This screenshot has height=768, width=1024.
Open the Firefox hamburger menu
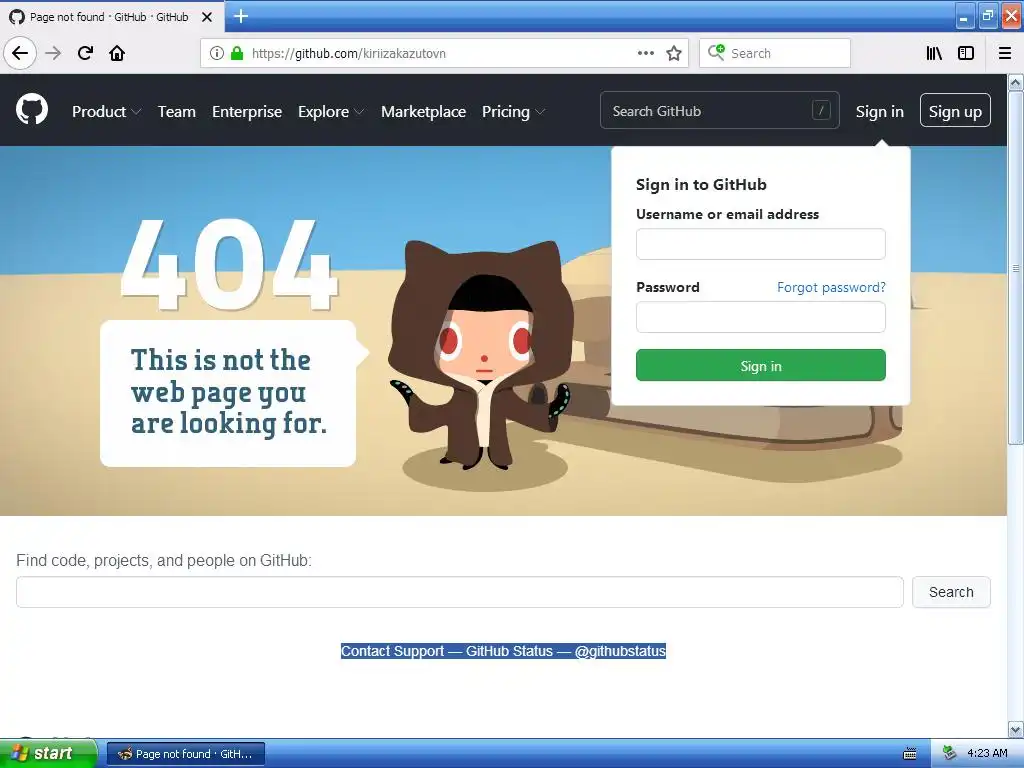point(1004,53)
